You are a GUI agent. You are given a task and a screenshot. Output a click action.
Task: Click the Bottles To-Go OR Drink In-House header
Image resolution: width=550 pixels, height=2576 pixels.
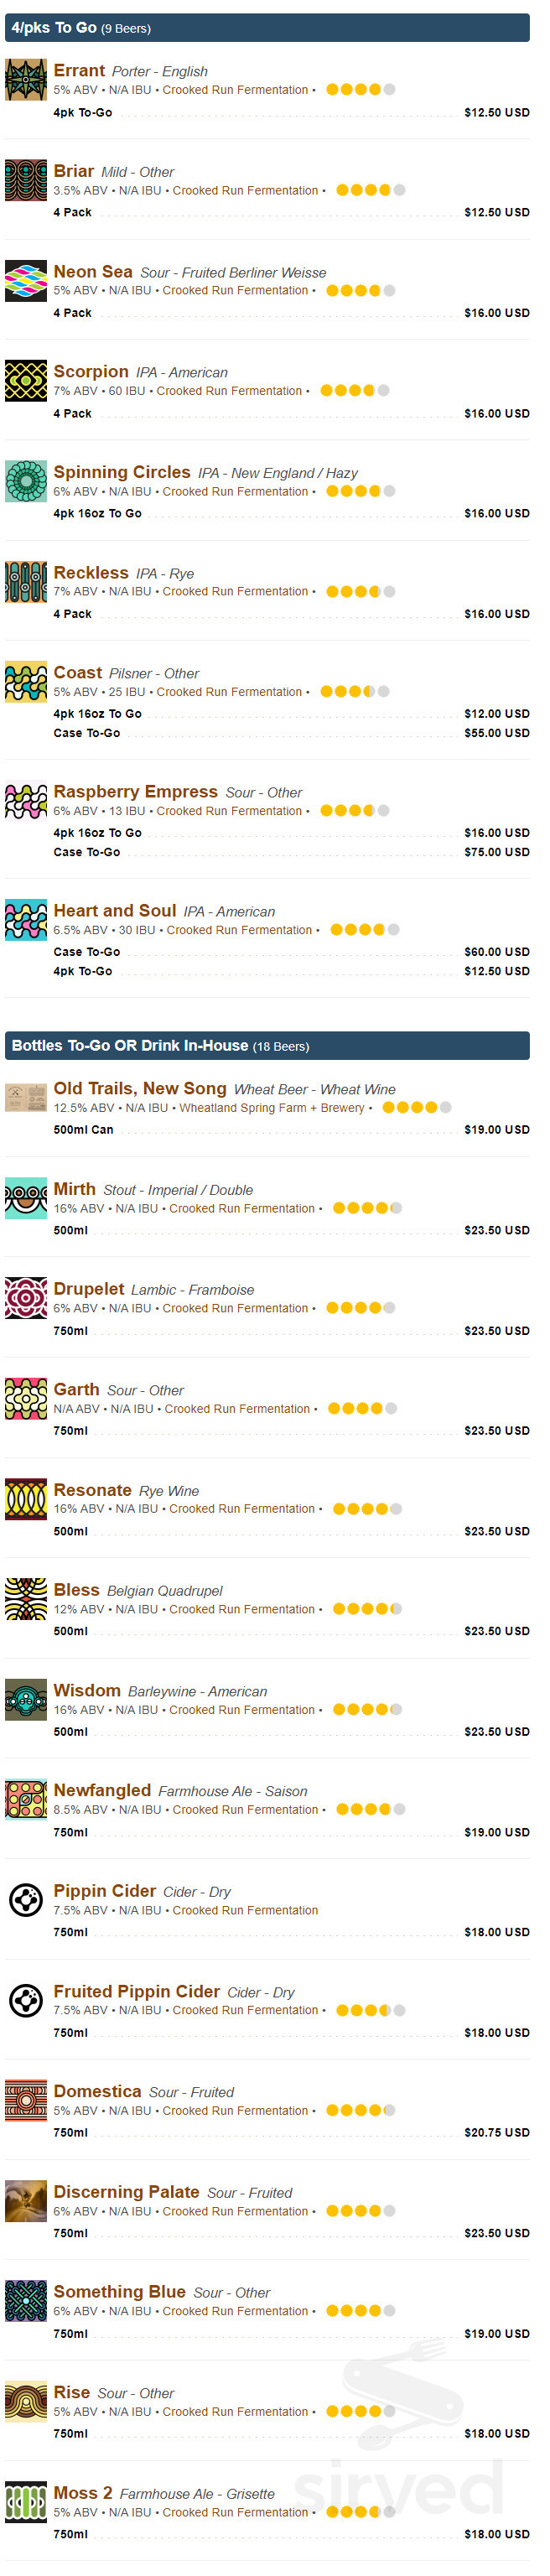(x=267, y=1046)
